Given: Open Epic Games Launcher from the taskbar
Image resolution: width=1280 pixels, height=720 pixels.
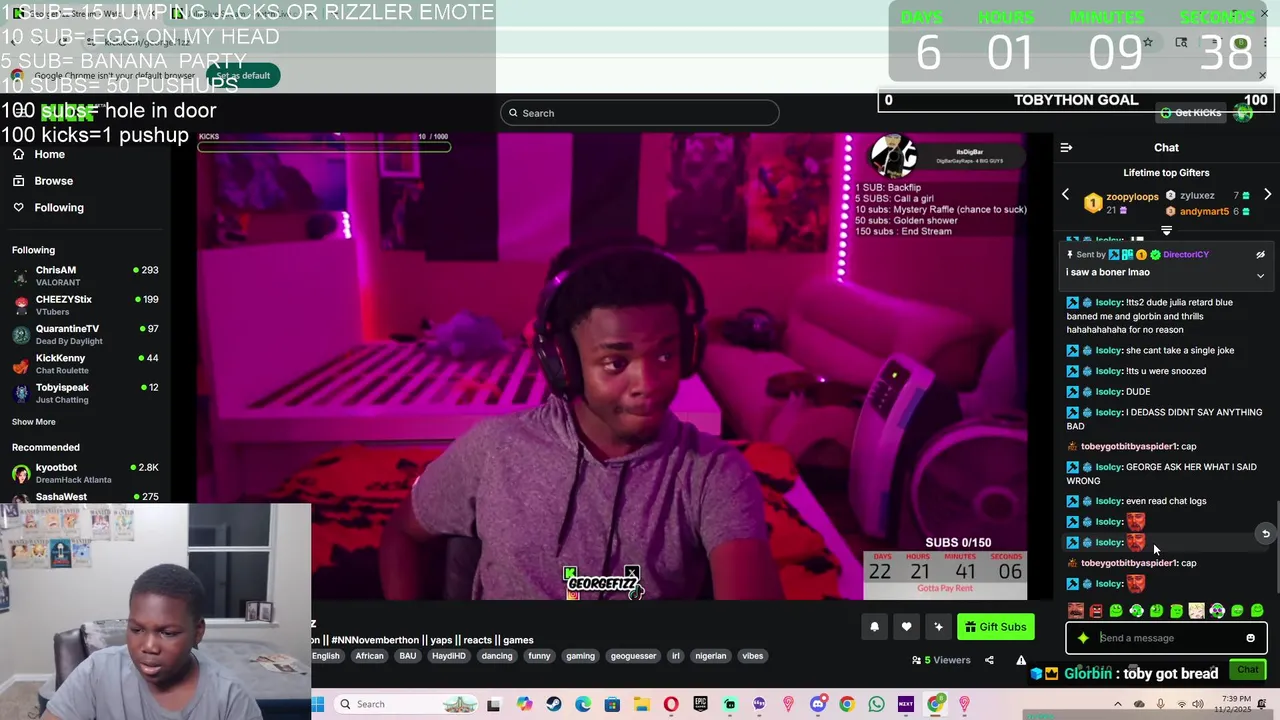Looking at the screenshot, I should 700,704.
